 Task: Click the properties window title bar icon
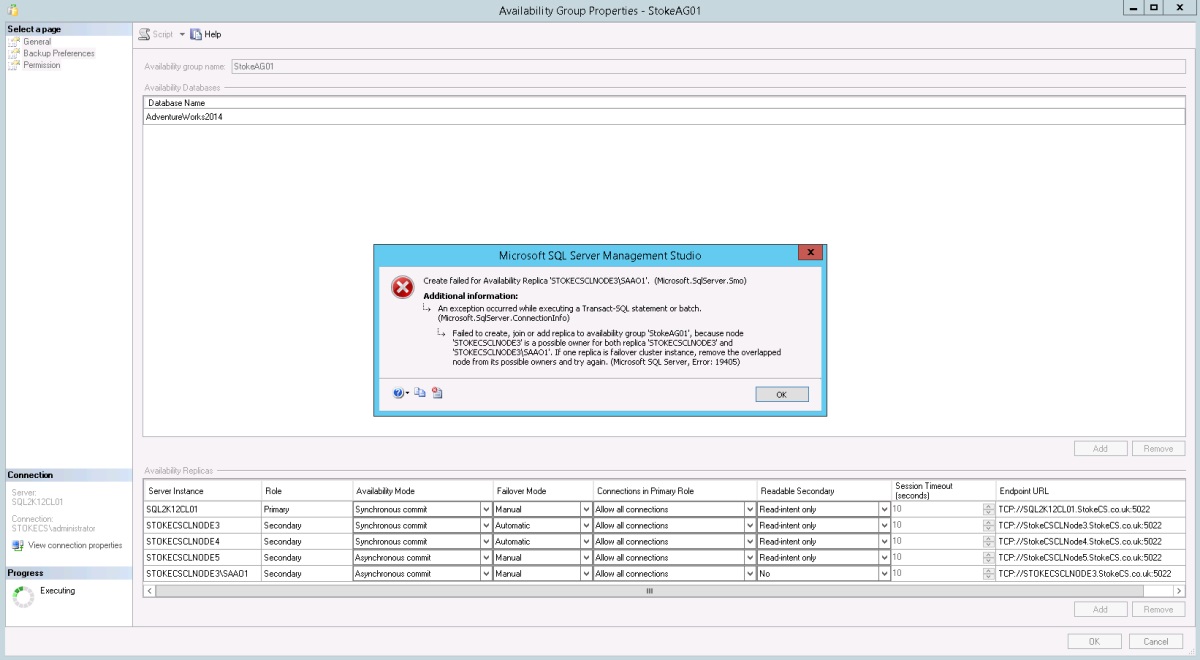click(12, 9)
